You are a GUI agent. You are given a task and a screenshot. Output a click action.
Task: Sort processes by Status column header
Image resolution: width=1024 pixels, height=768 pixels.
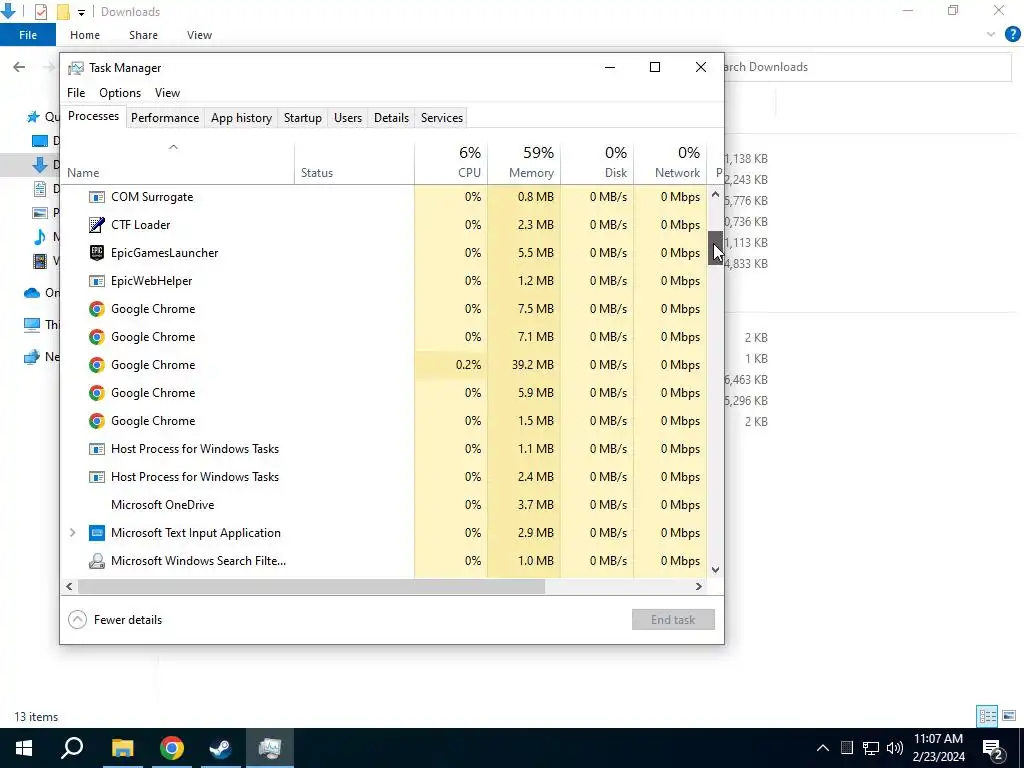click(355, 162)
